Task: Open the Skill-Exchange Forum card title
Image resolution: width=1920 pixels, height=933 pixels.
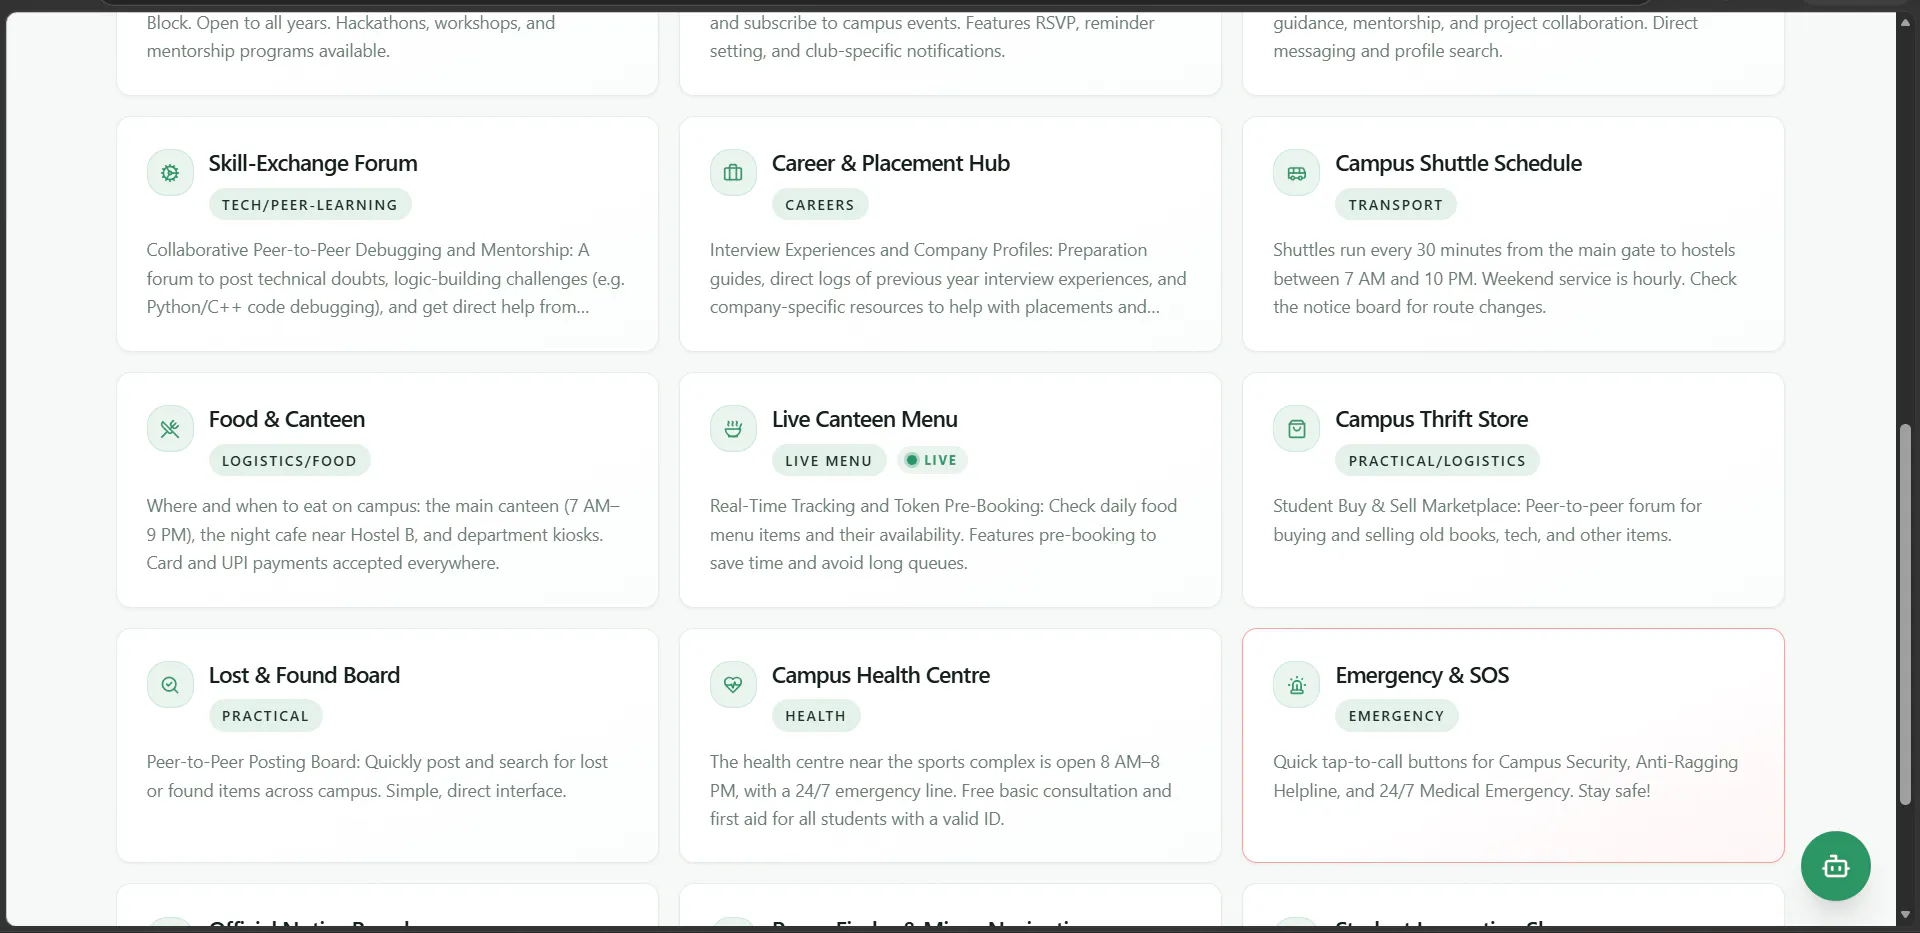Action: click(x=313, y=163)
